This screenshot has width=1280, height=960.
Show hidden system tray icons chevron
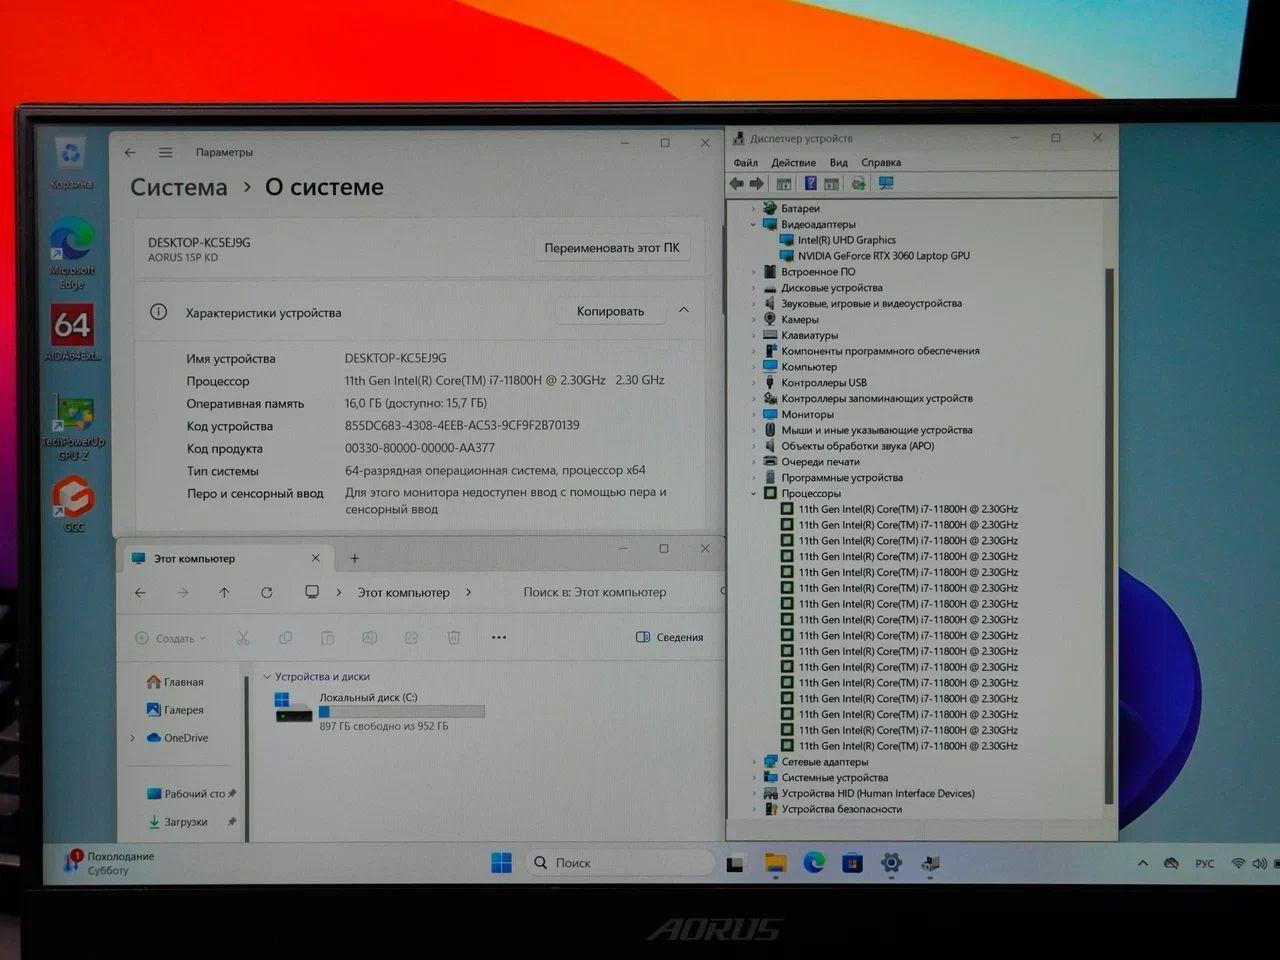(1142, 863)
